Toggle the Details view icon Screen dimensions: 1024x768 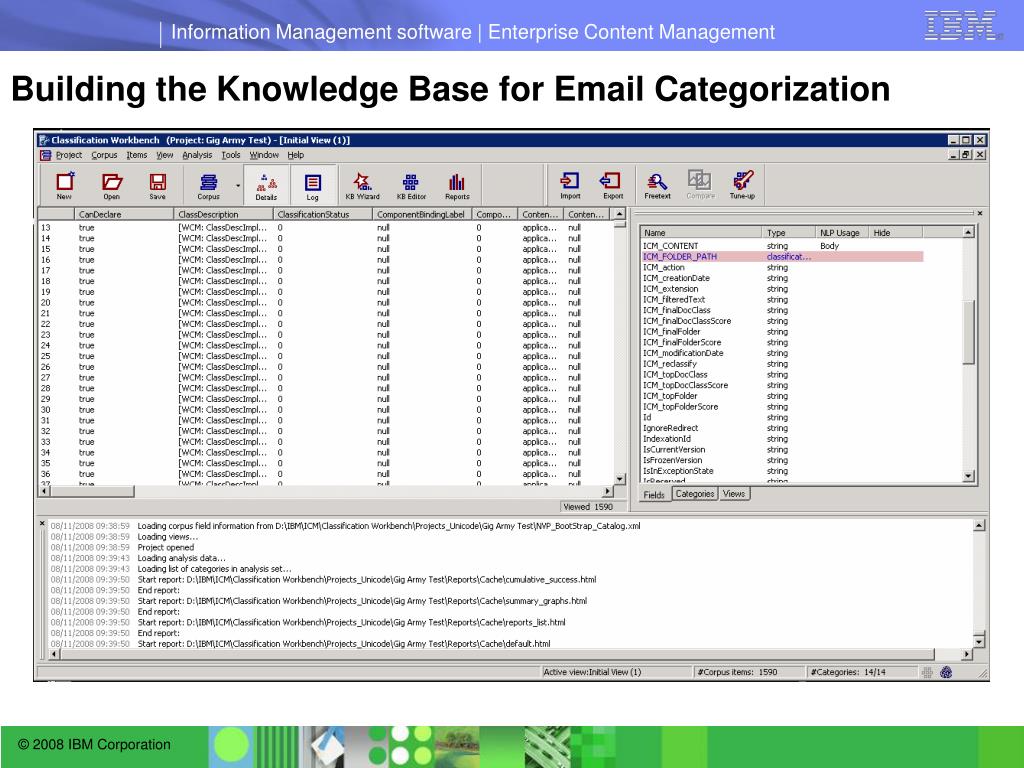[266, 185]
